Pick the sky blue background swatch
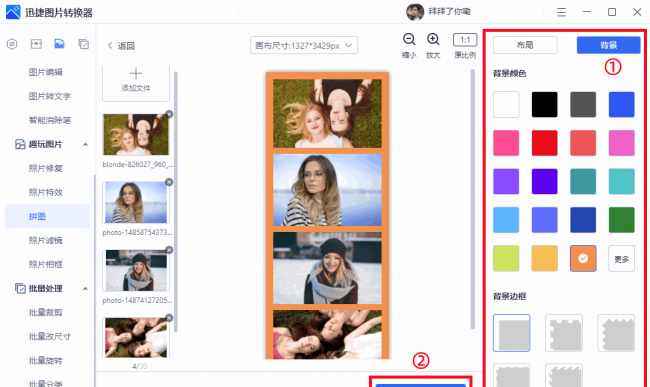Image resolution: width=650 pixels, height=387 pixels. [x=506, y=220]
